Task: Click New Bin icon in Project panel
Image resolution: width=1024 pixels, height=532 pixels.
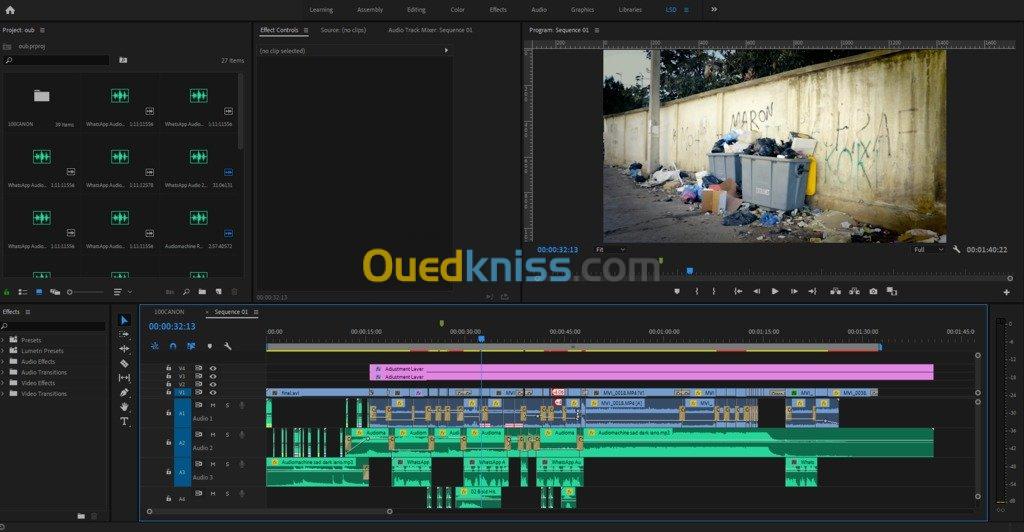Action: pos(202,292)
